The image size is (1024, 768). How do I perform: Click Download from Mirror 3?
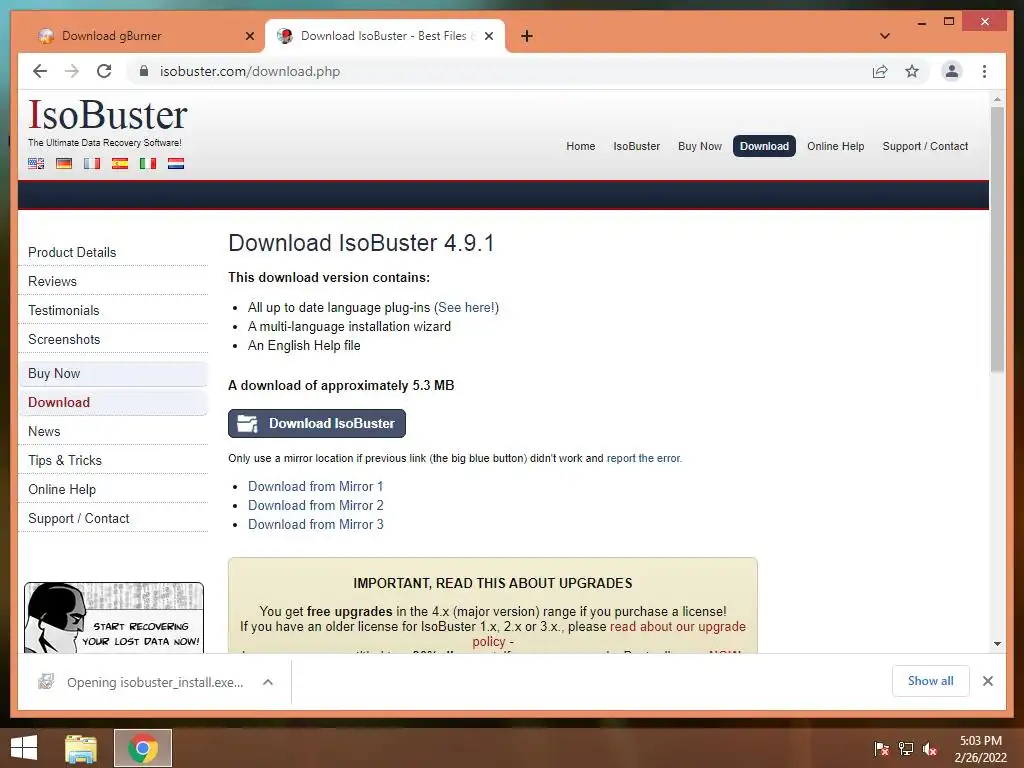(x=315, y=524)
